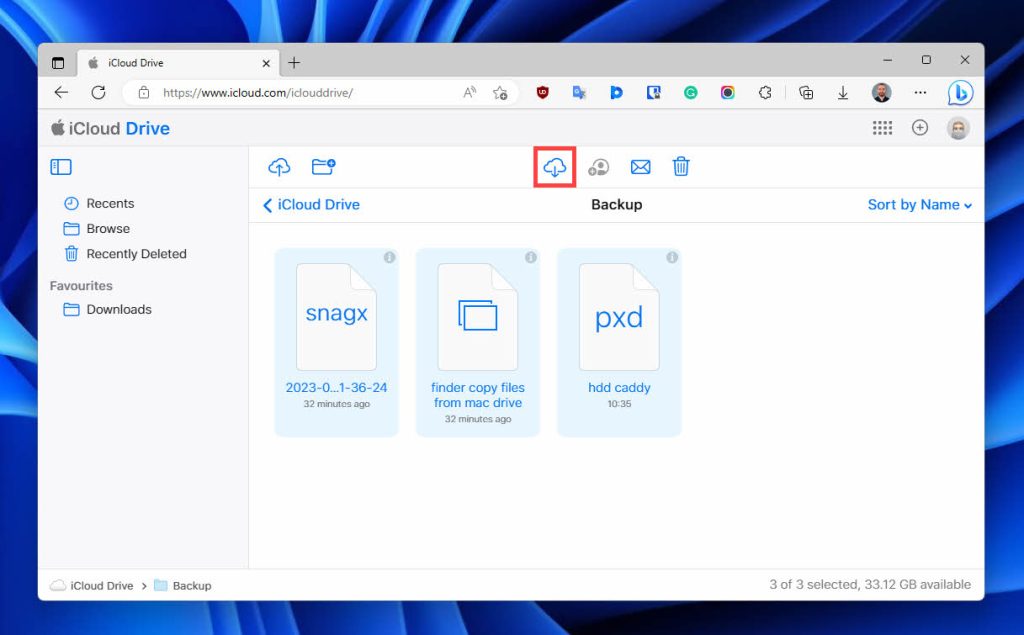The width and height of the screenshot is (1024, 635).
Task: Delete selected files with trash icon
Action: (680, 167)
